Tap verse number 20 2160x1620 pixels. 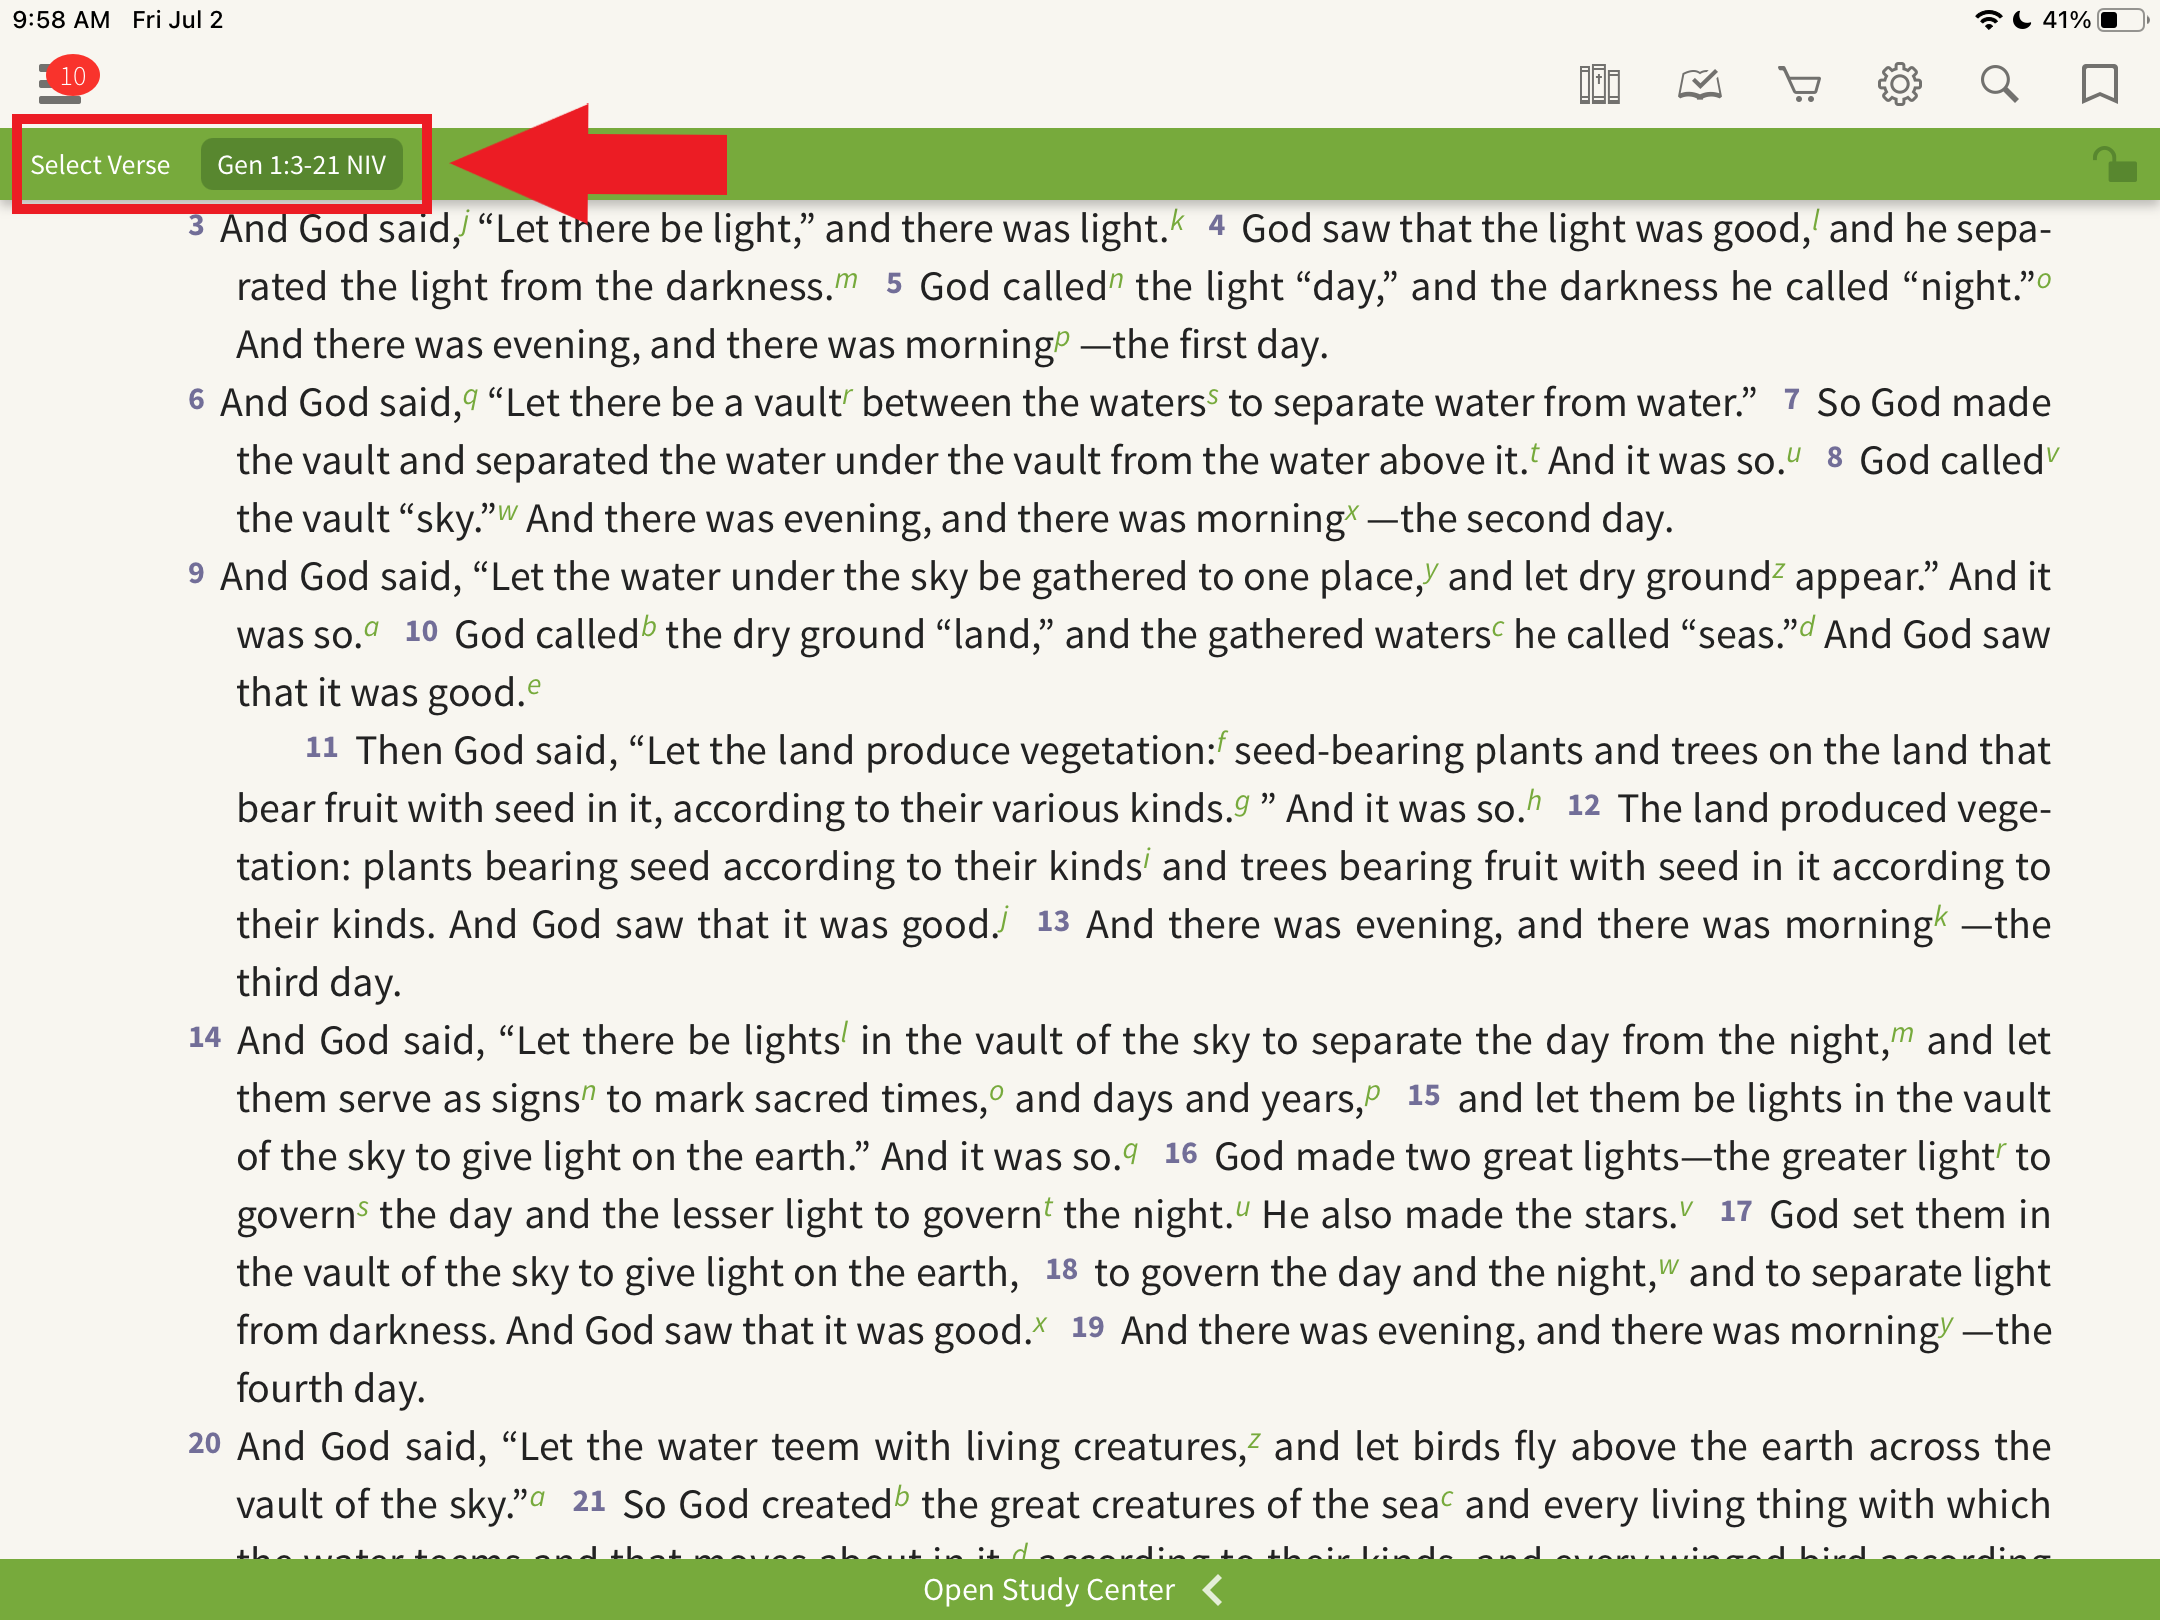tap(204, 1444)
